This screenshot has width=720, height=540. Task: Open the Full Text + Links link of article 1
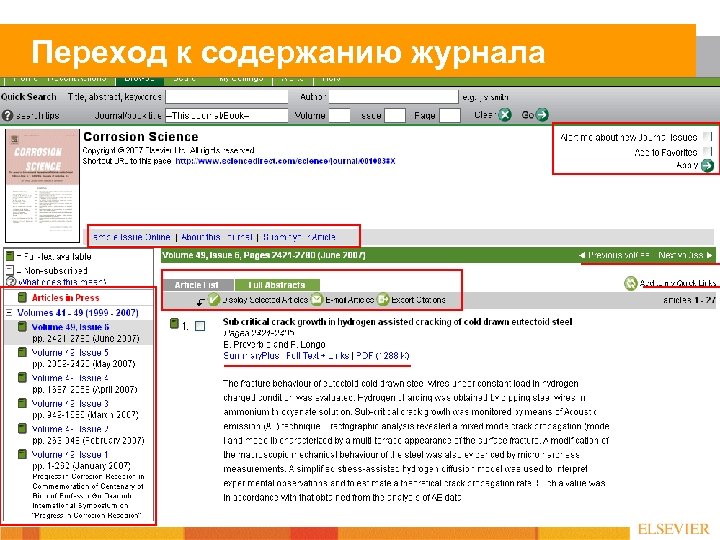coord(317,356)
